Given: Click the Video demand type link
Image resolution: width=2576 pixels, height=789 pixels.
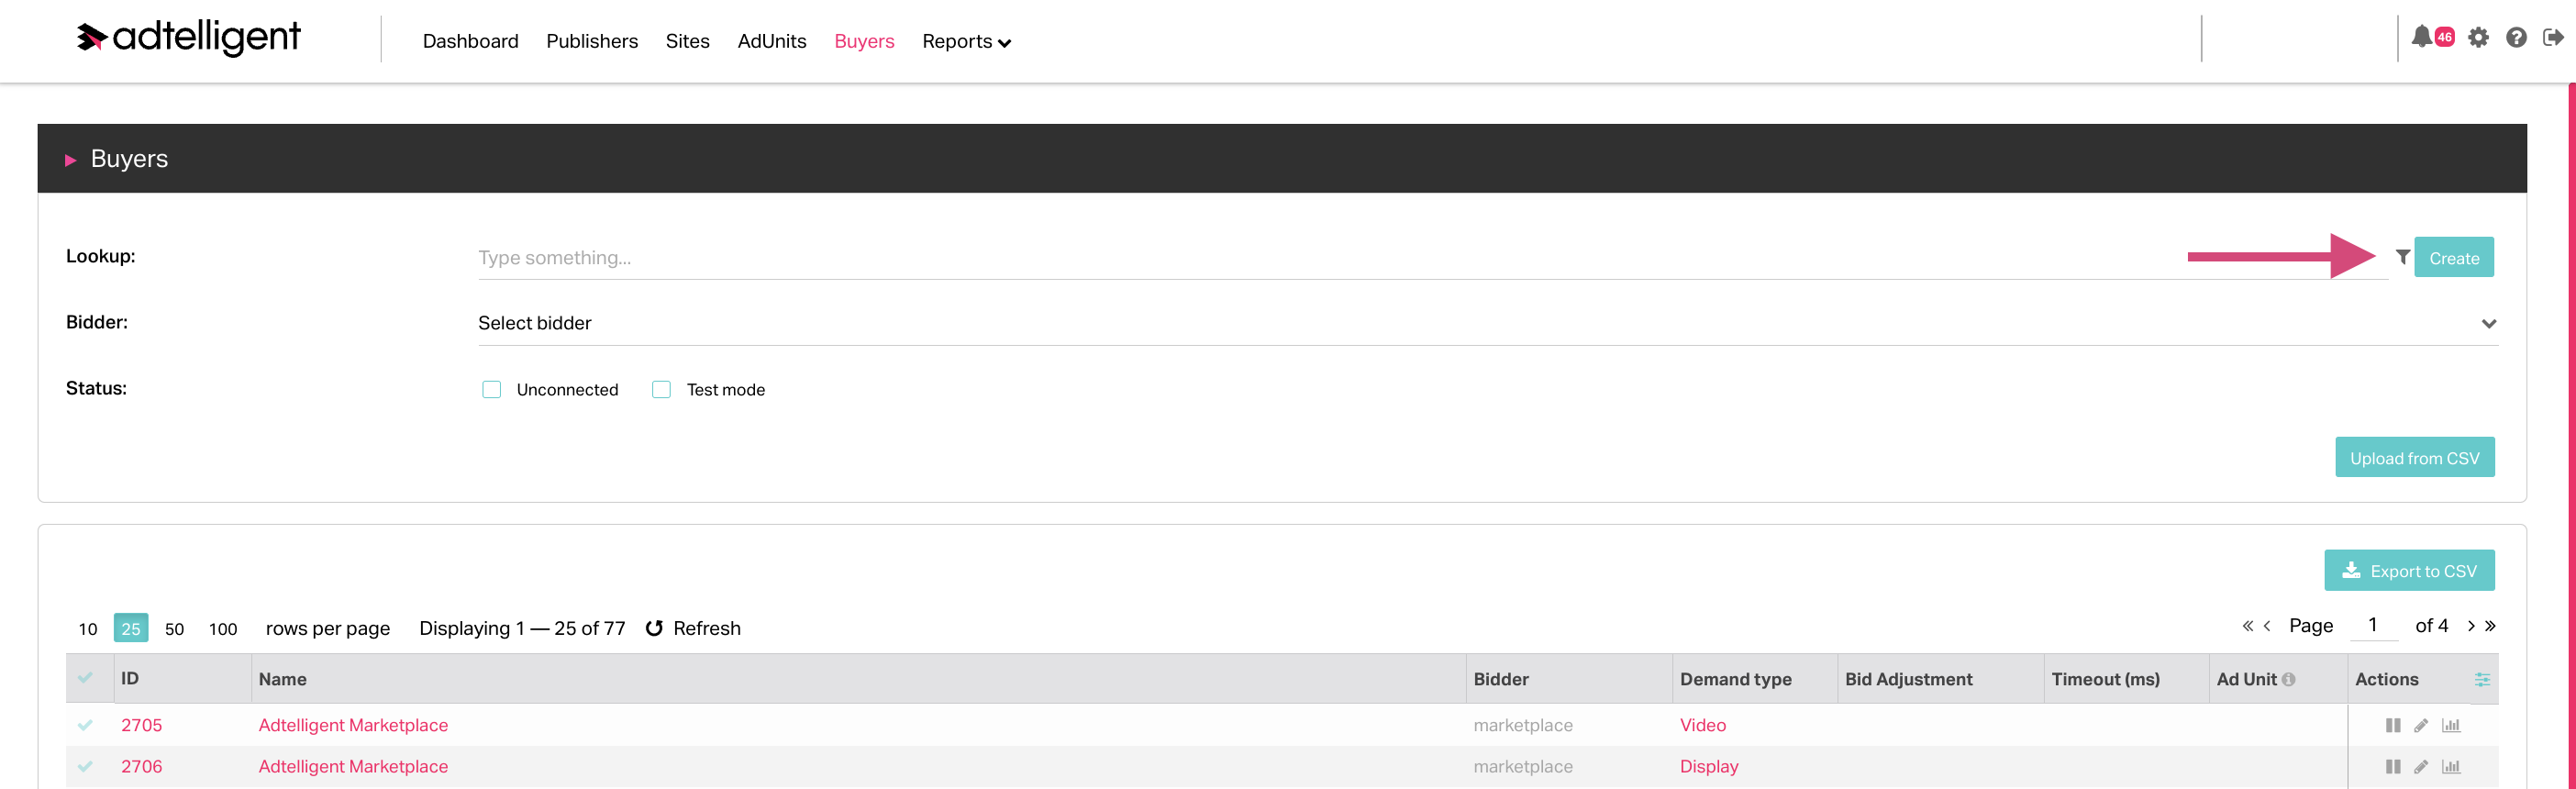Looking at the screenshot, I should (1702, 725).
